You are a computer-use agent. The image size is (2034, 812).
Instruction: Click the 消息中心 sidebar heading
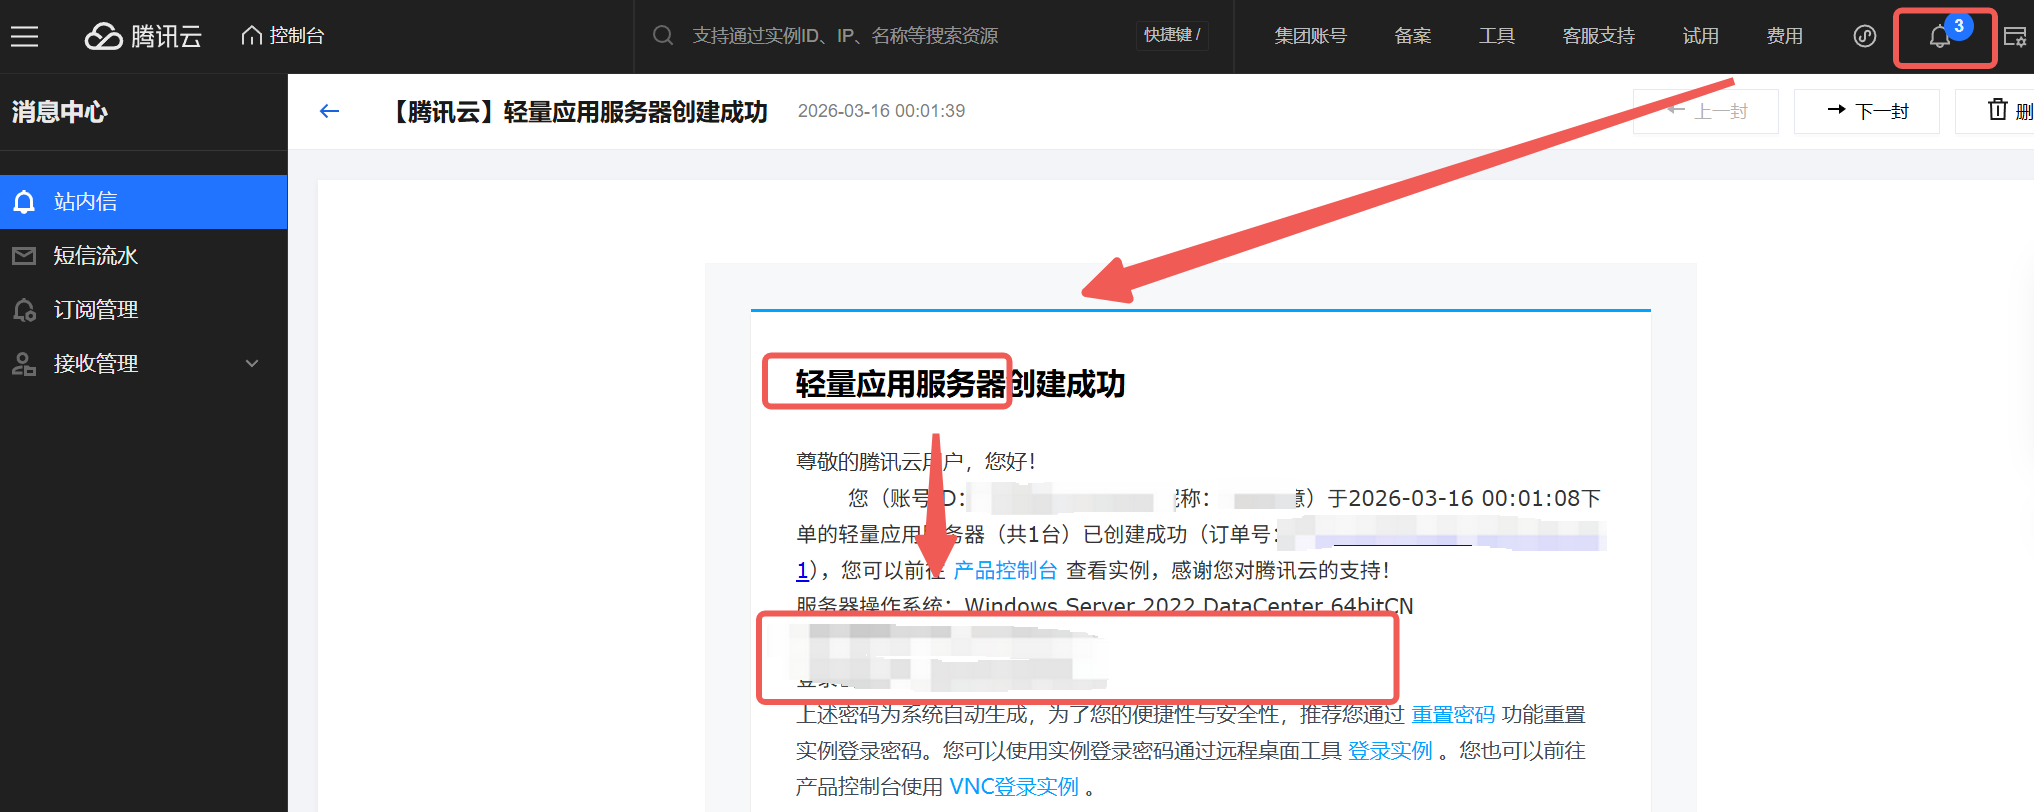[x=60, y=112]
